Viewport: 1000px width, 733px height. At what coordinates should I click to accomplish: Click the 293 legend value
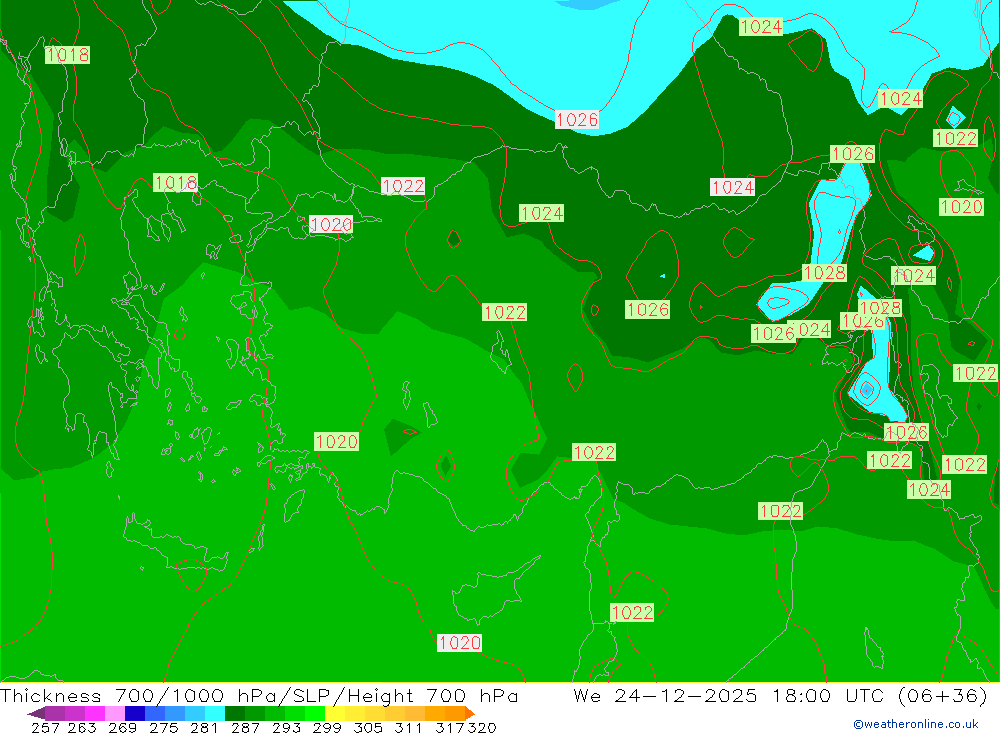click(x=286, y=727)
